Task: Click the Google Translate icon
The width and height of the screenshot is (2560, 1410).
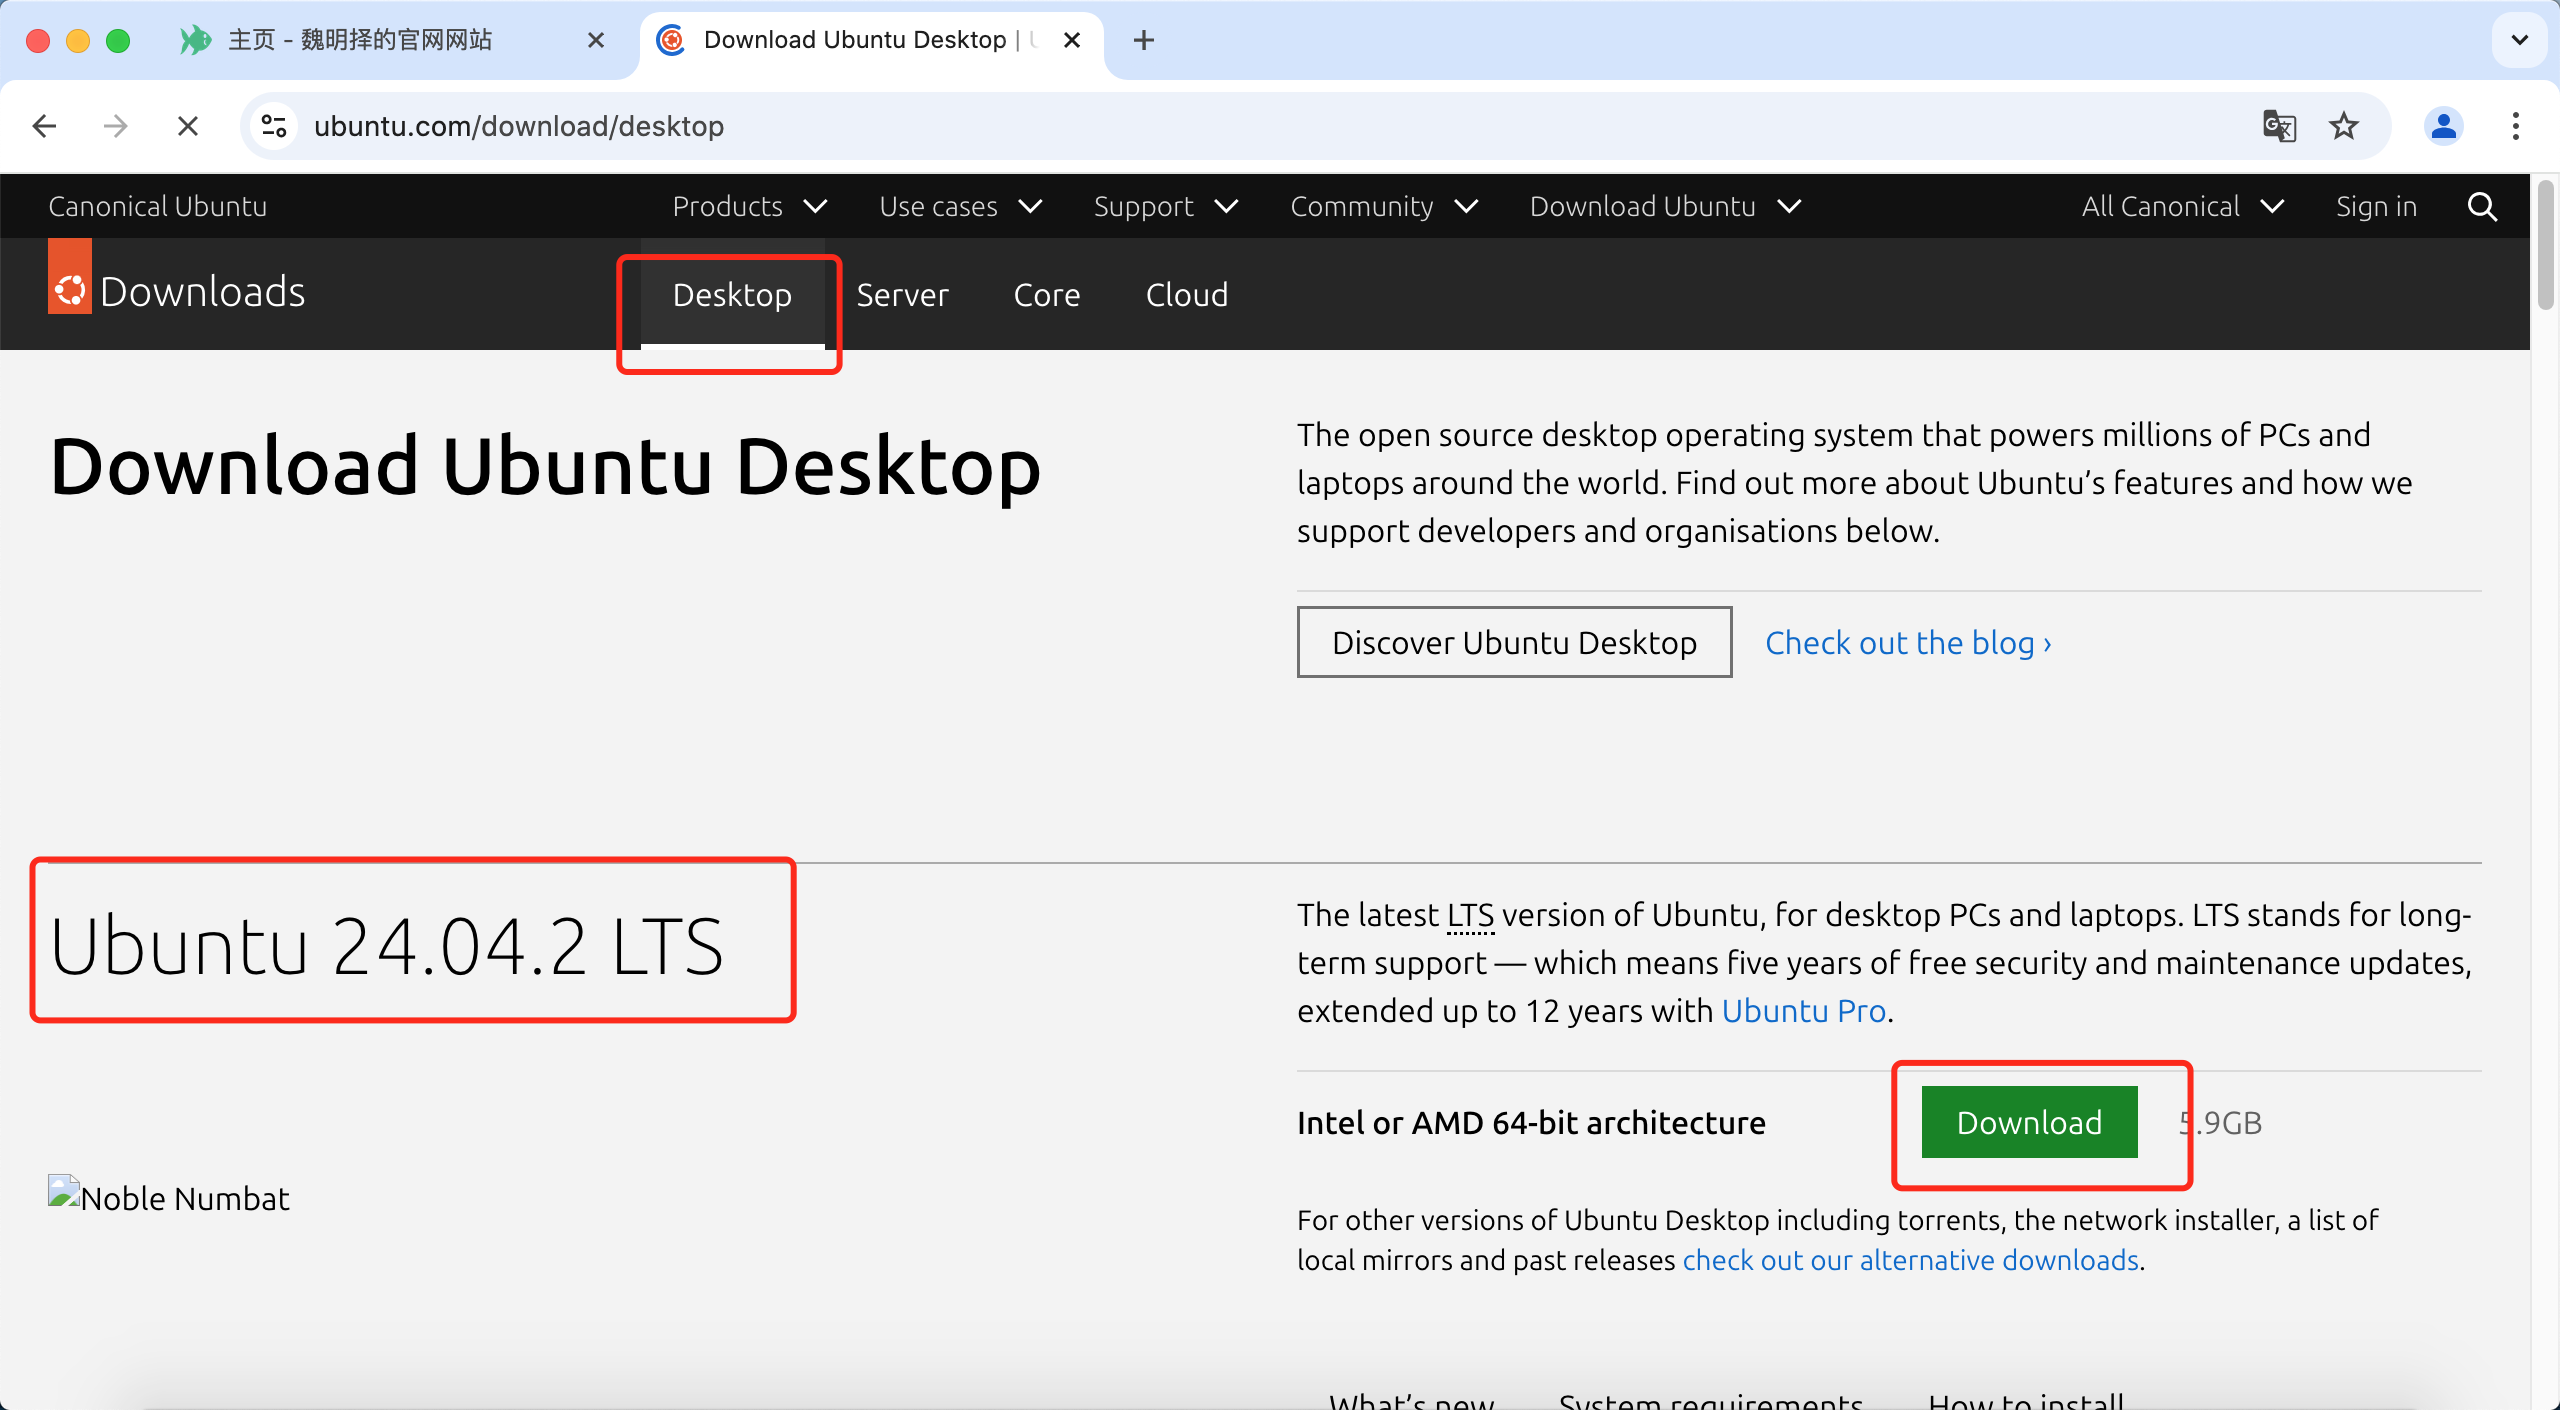Action: coord(2279,126)
